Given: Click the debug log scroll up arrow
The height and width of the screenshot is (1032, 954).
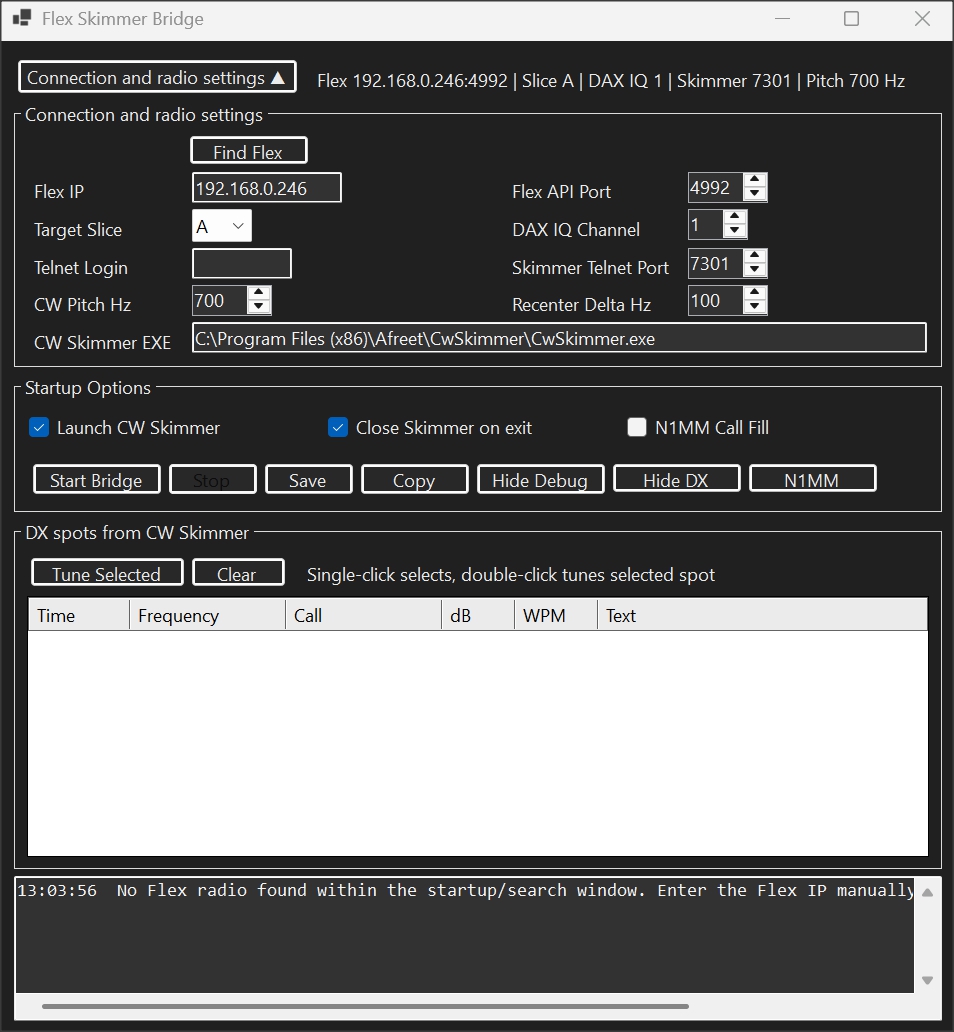Looking at the screenshot, I should [928, 893].
